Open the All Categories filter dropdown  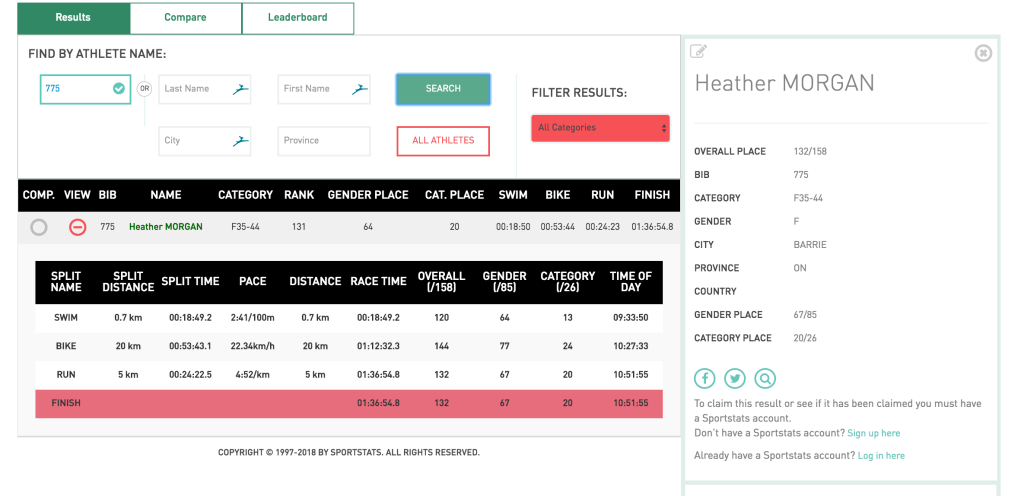[x=600, y=128]
